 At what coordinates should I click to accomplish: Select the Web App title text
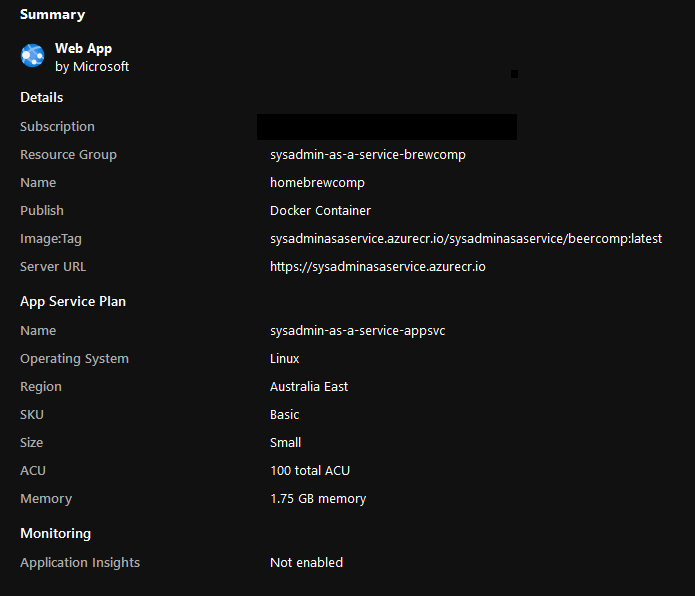coord(83,48)
